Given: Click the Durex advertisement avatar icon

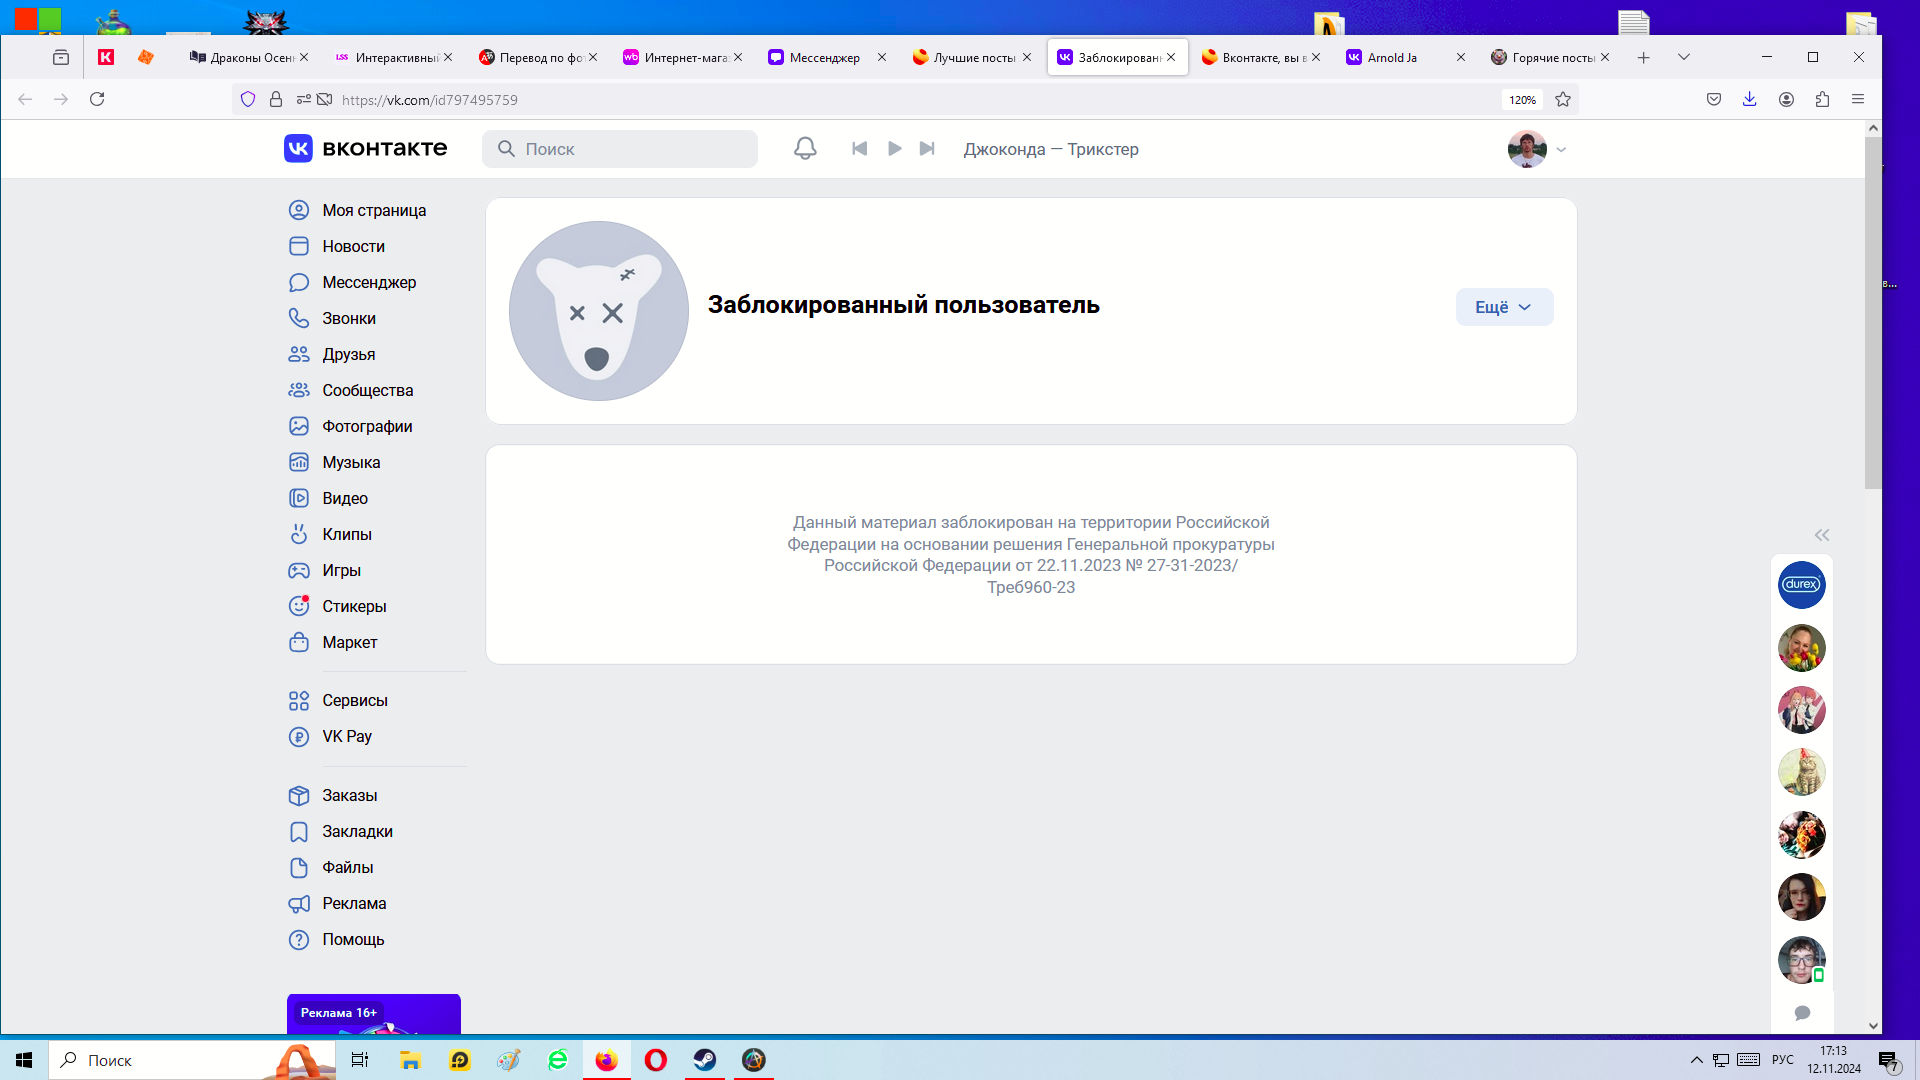Looking at the screenshot, I should [1801, 584].
